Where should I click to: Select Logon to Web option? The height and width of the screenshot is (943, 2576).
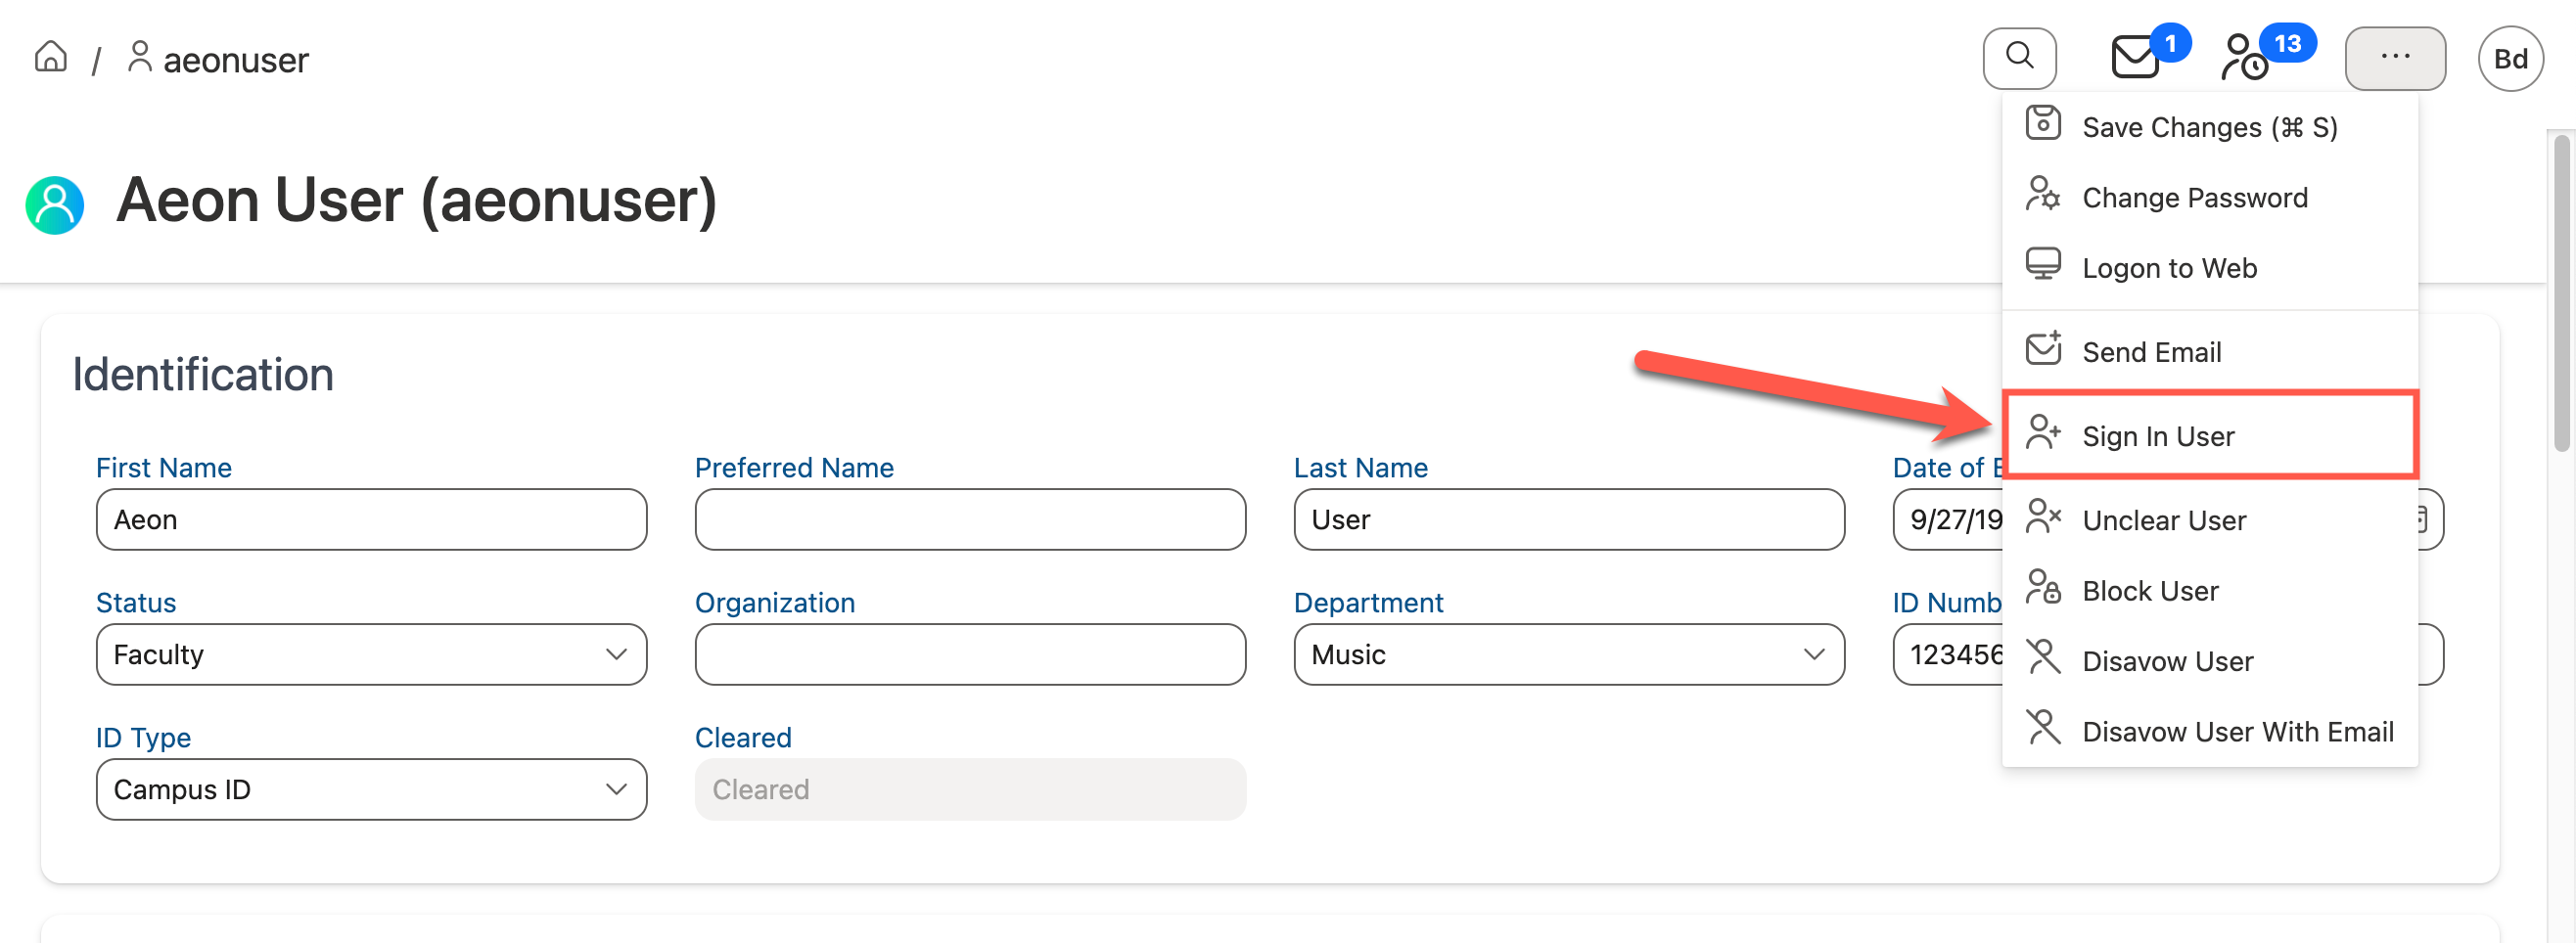point(2168,268)
